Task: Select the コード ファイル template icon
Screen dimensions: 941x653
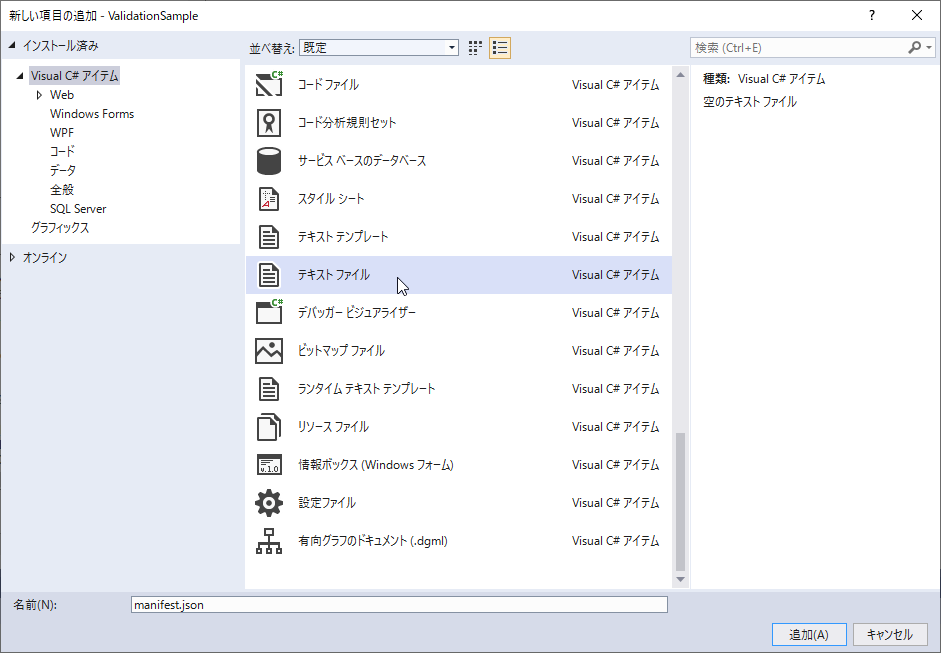Action: tap(269, 85)
